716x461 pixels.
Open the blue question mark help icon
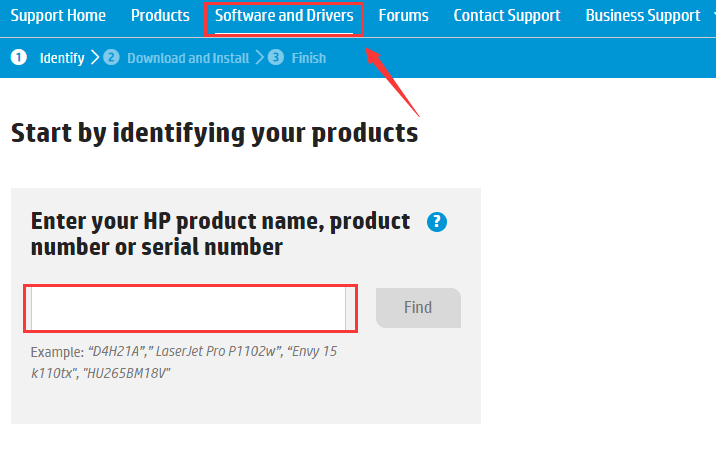437,222
